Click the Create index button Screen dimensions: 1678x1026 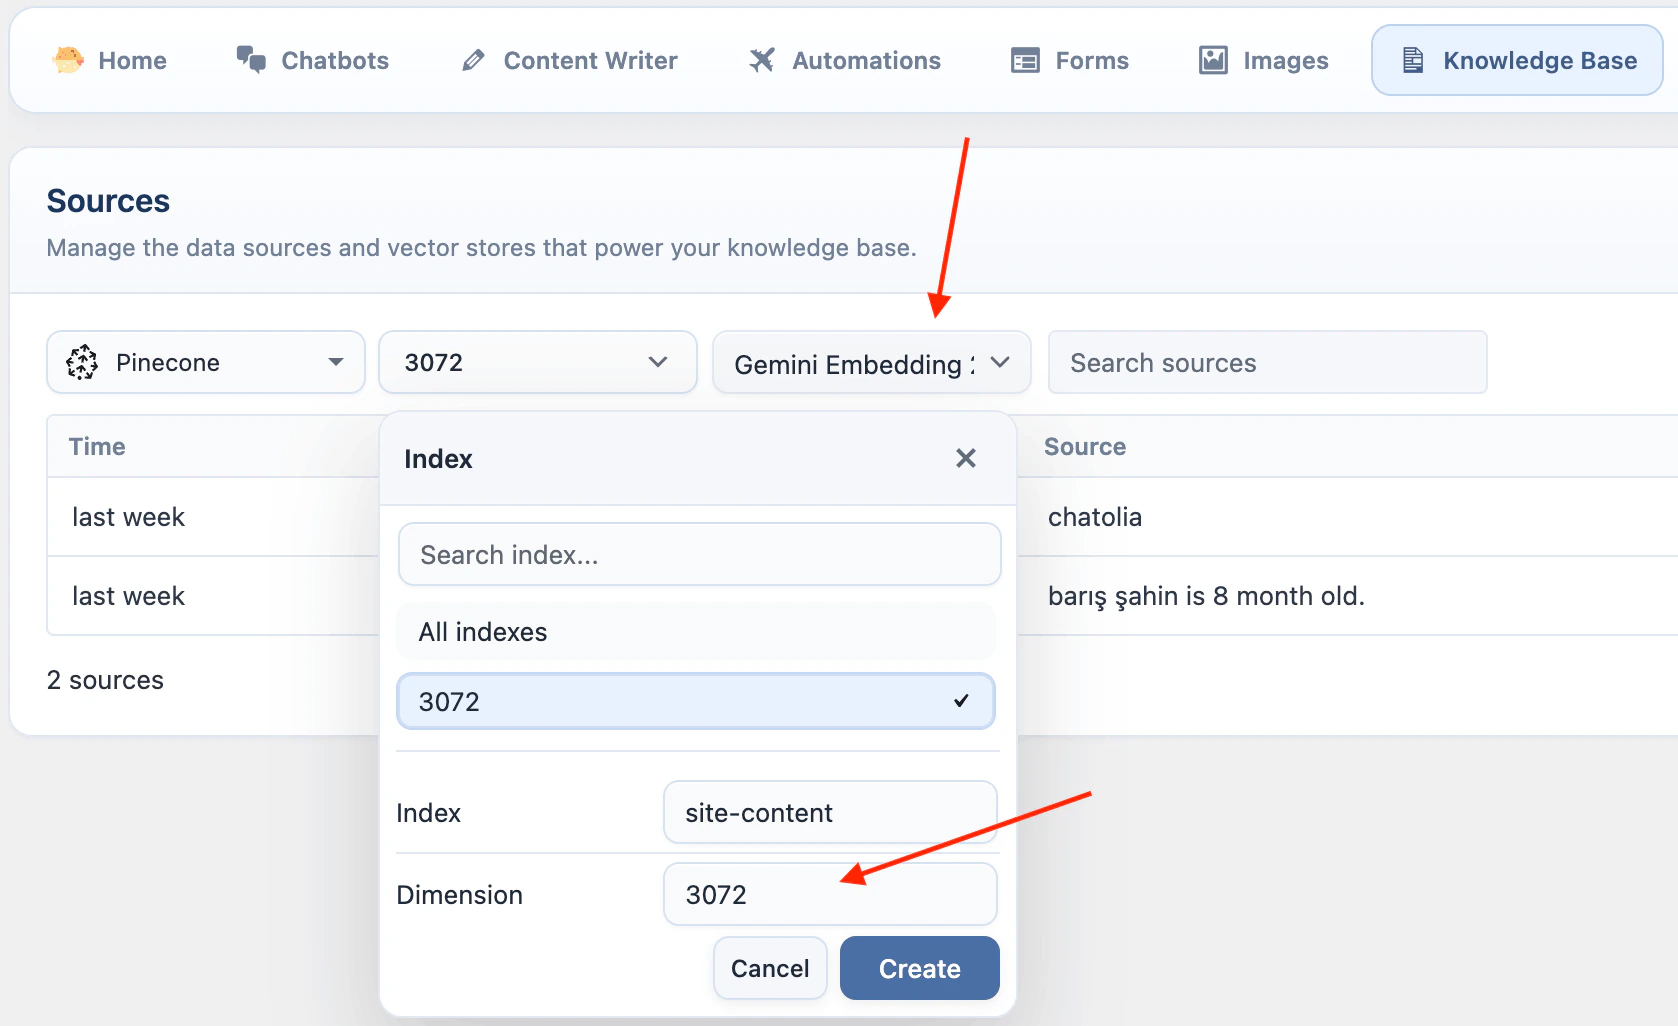click(x=920, y=968)
